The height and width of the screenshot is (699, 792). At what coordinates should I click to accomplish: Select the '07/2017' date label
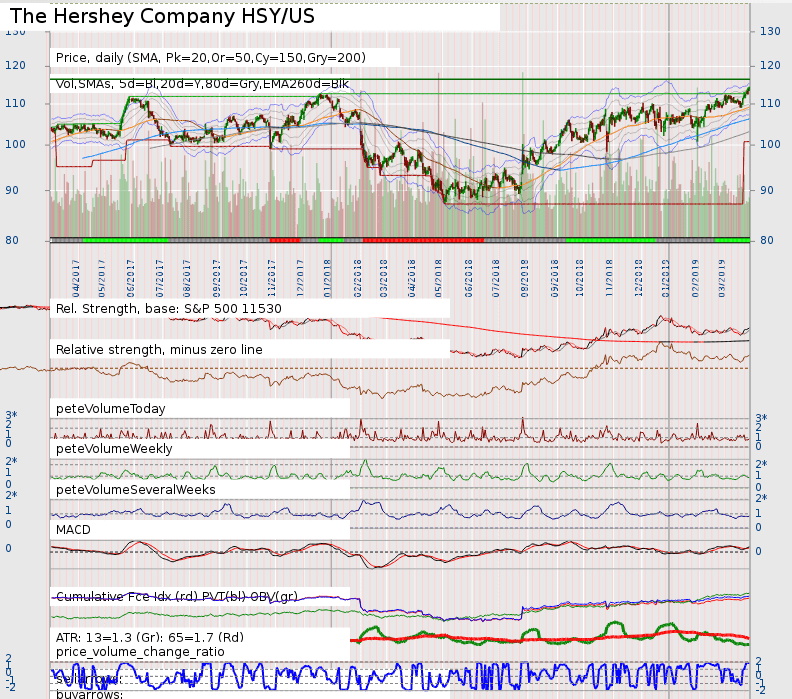160,278
